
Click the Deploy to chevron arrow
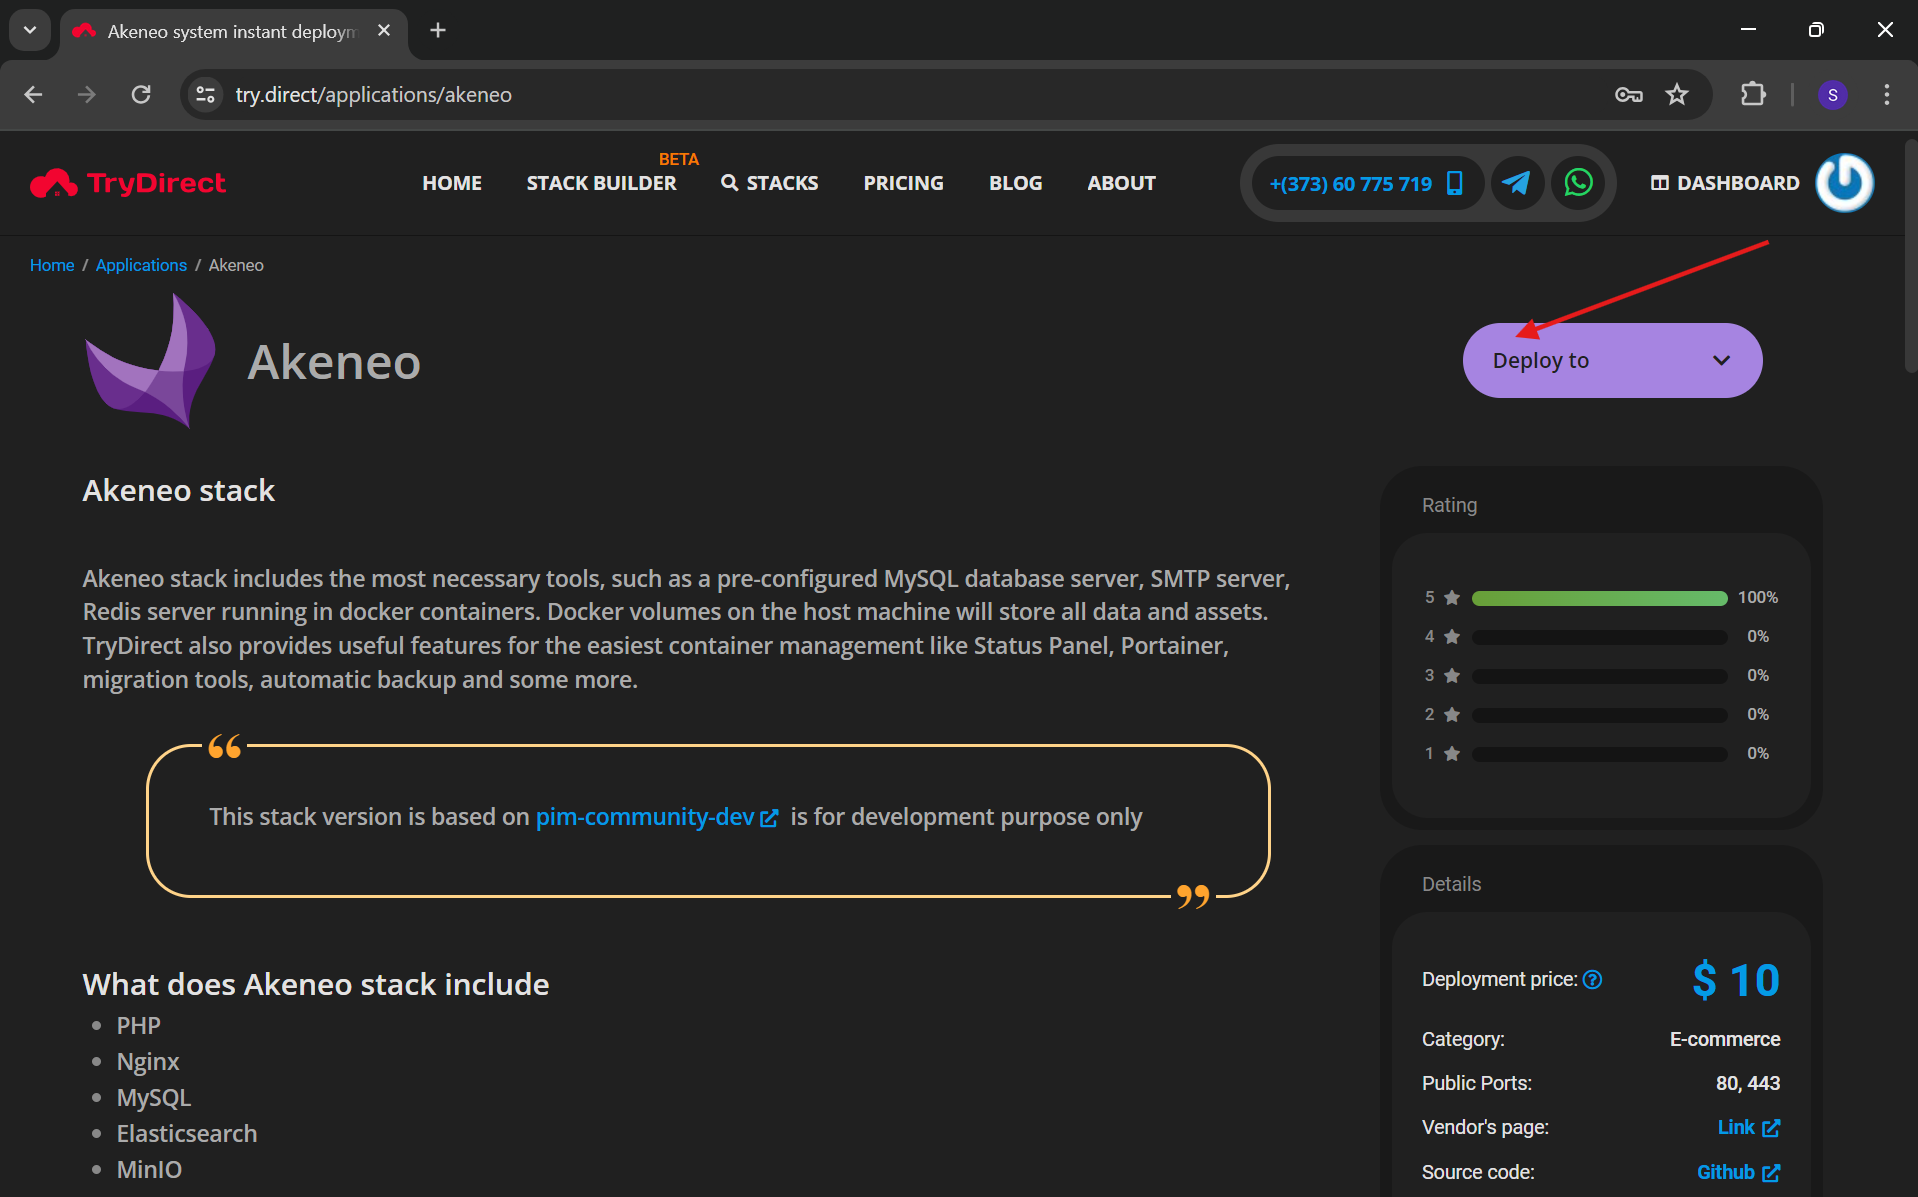pos(1721,360)
